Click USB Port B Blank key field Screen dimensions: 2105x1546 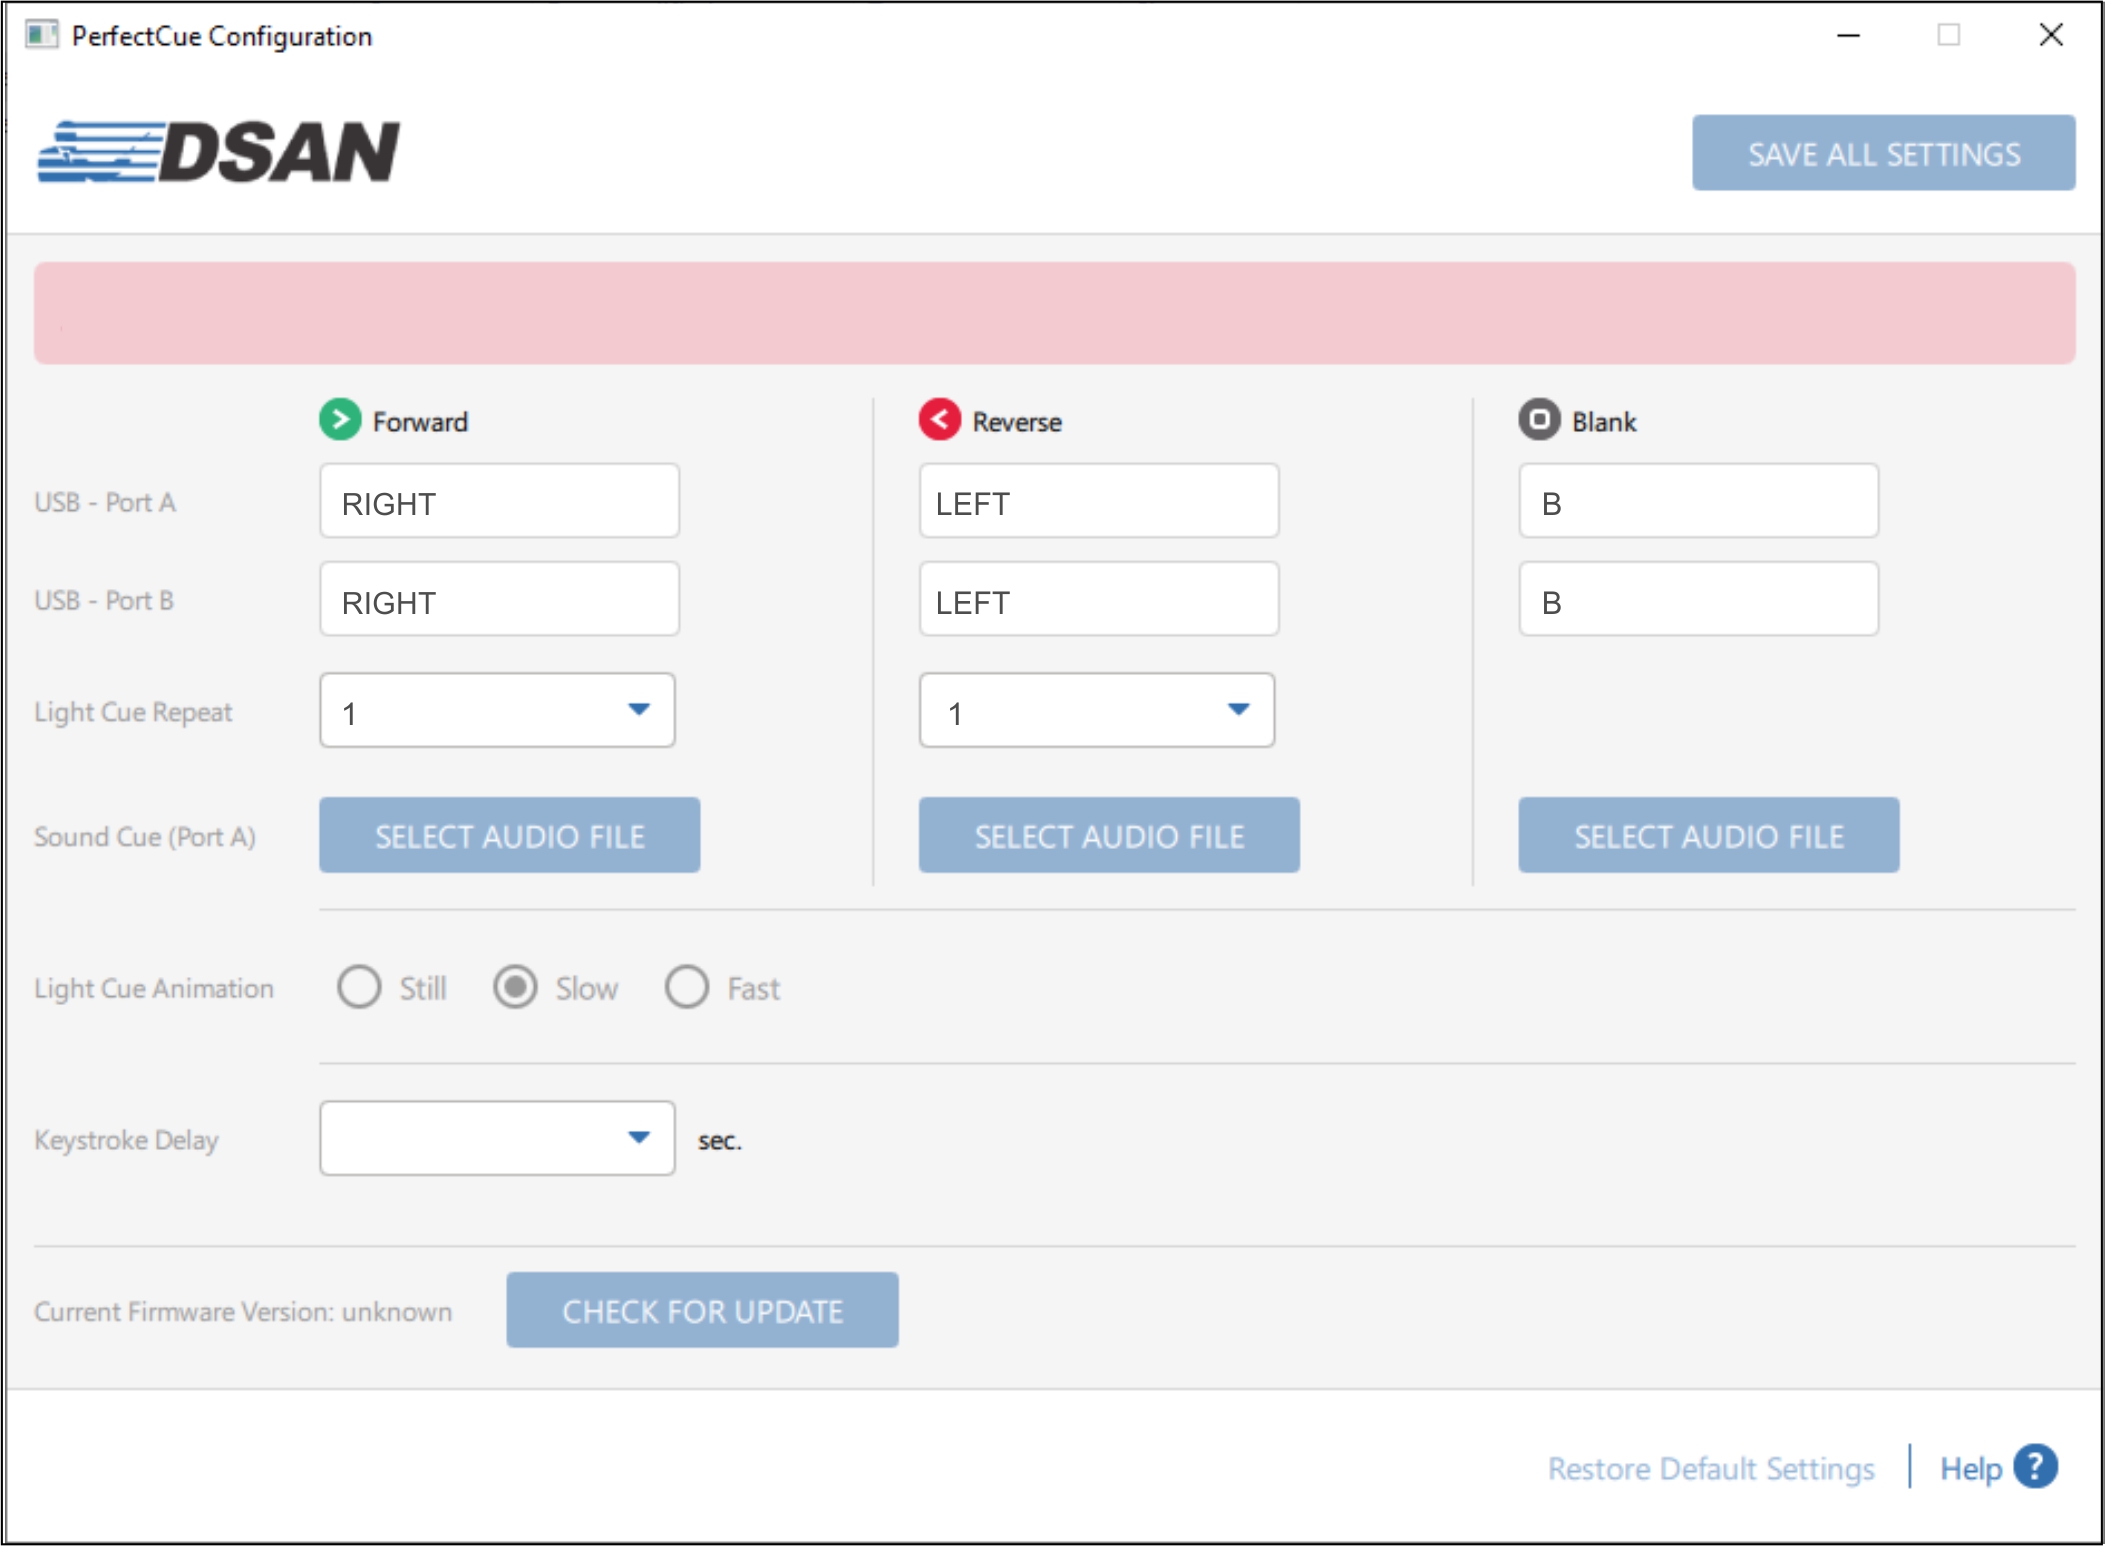[x=1698, y=599]
